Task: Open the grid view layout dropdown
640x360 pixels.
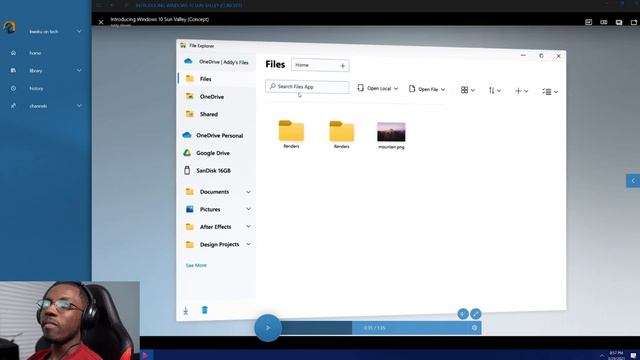Action: (468, 90)
